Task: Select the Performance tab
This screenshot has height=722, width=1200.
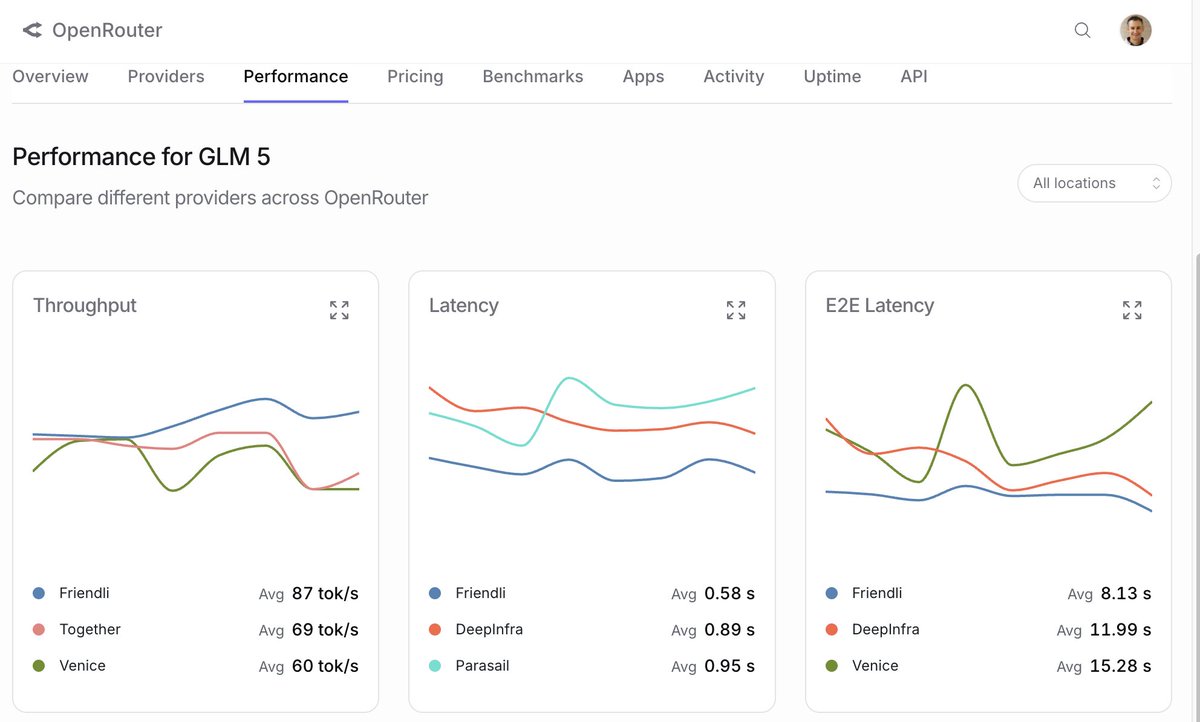Action: point(296,76)
